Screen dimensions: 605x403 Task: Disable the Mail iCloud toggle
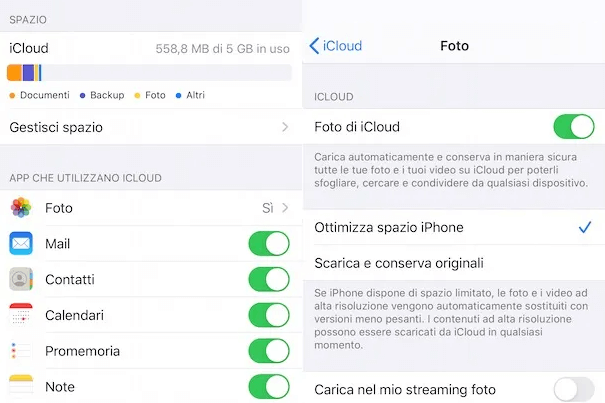(268, 244)
